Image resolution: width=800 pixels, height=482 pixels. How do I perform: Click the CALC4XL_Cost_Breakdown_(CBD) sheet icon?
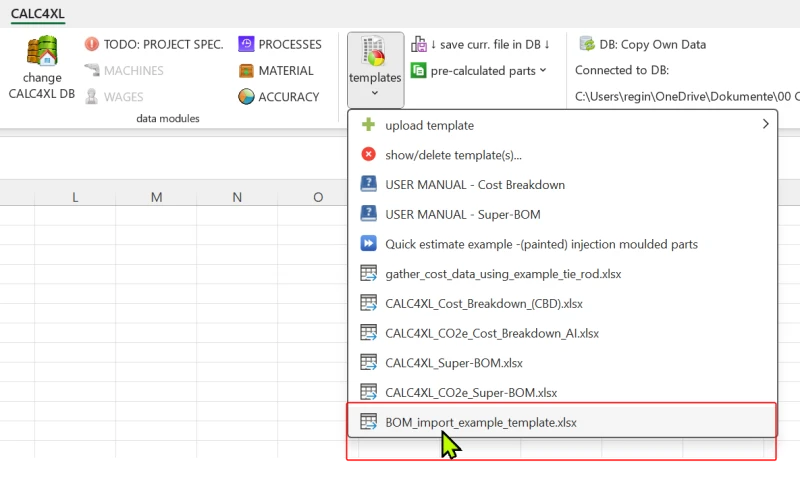coord(368,302)
